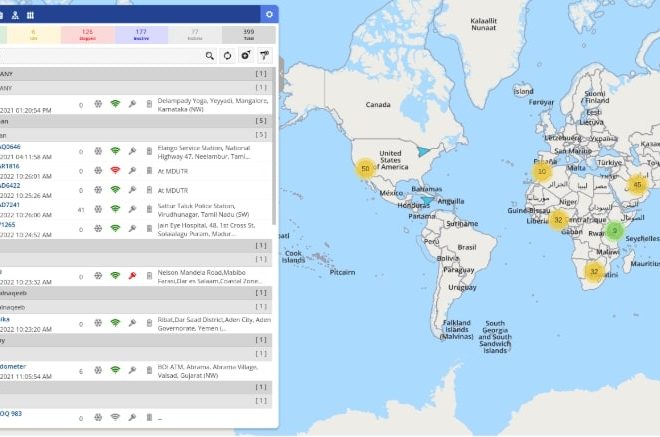This screenshot has height=437, width=660.
Task: Click the person marker icon in header
Action: pos(14,15)
